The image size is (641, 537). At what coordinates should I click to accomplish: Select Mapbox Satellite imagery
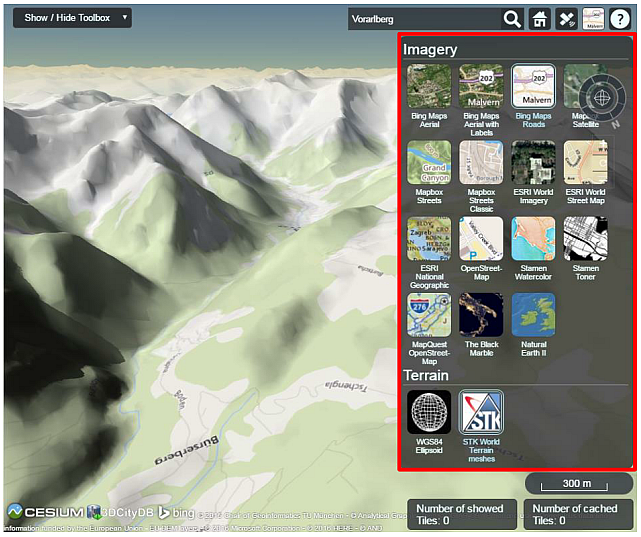(585, 86)
